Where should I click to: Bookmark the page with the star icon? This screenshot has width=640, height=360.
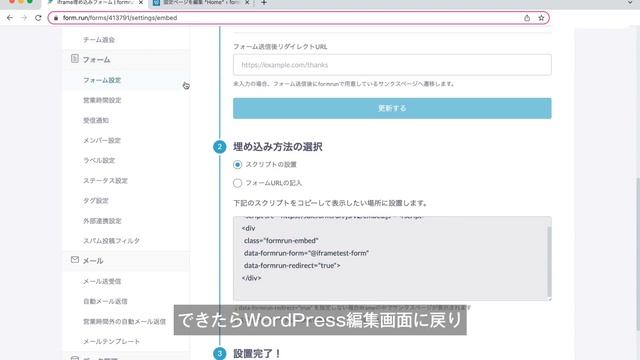pyautogui.click(x=541, y=18)
